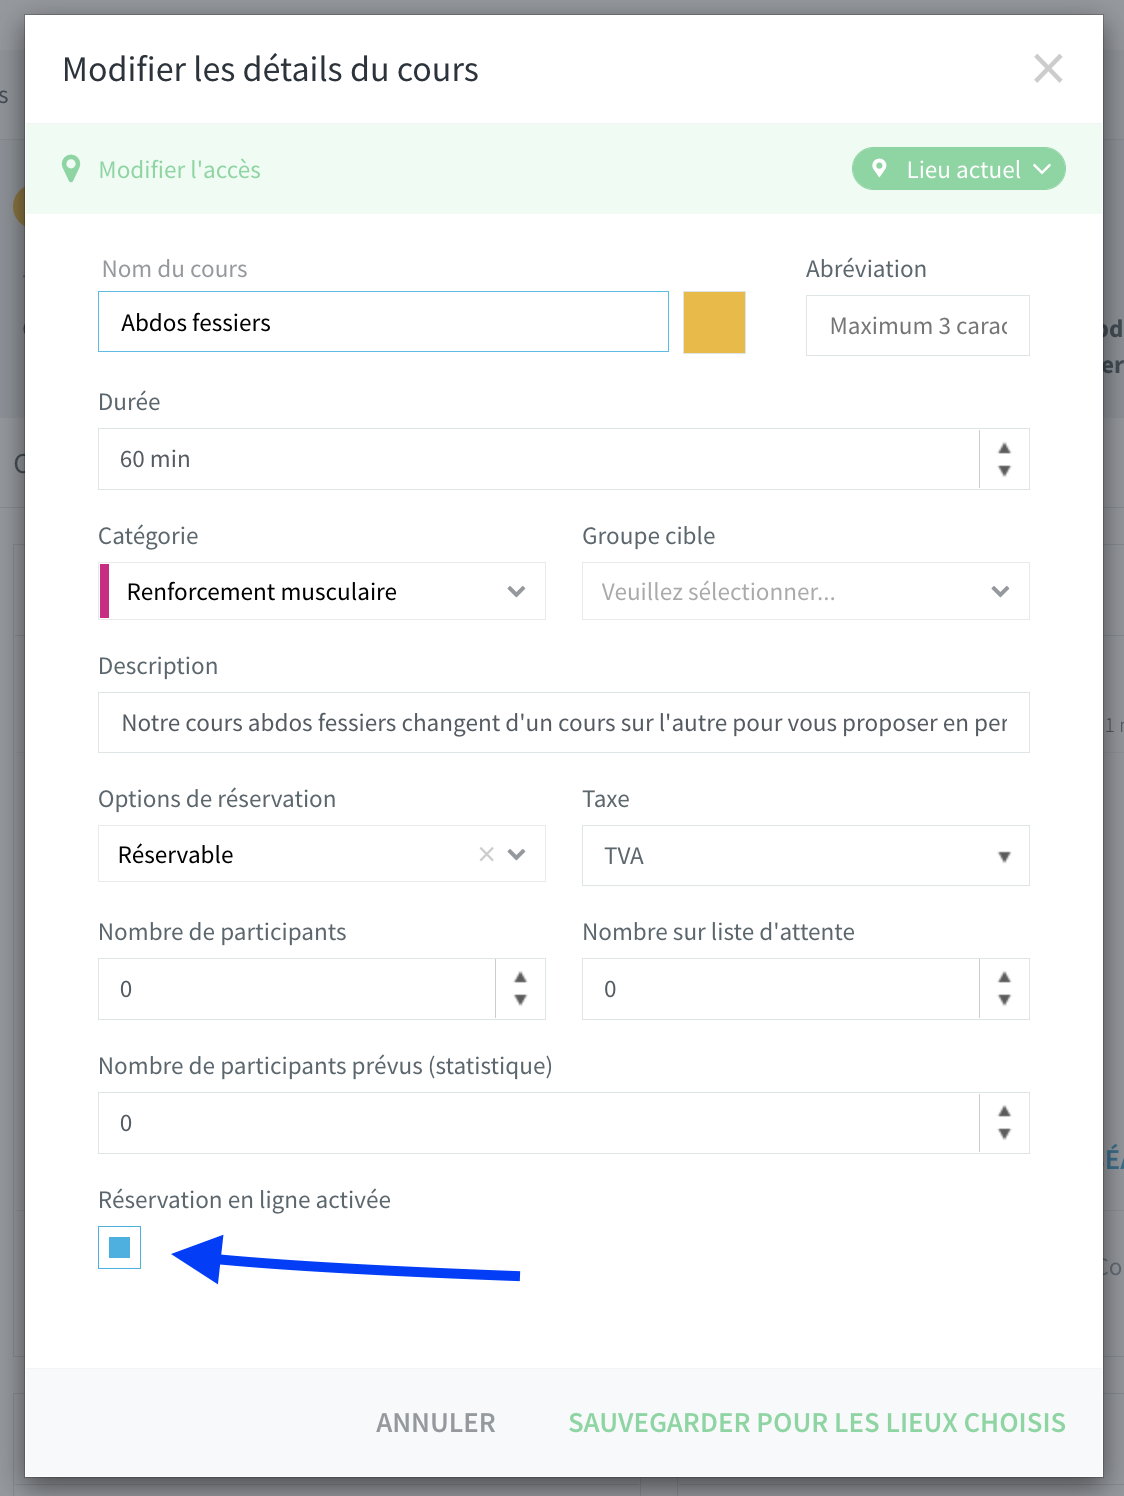Increase Nombre de participants with up arrow
This screenshot has width=1124, height=1496.
click(x=520, y=977)
